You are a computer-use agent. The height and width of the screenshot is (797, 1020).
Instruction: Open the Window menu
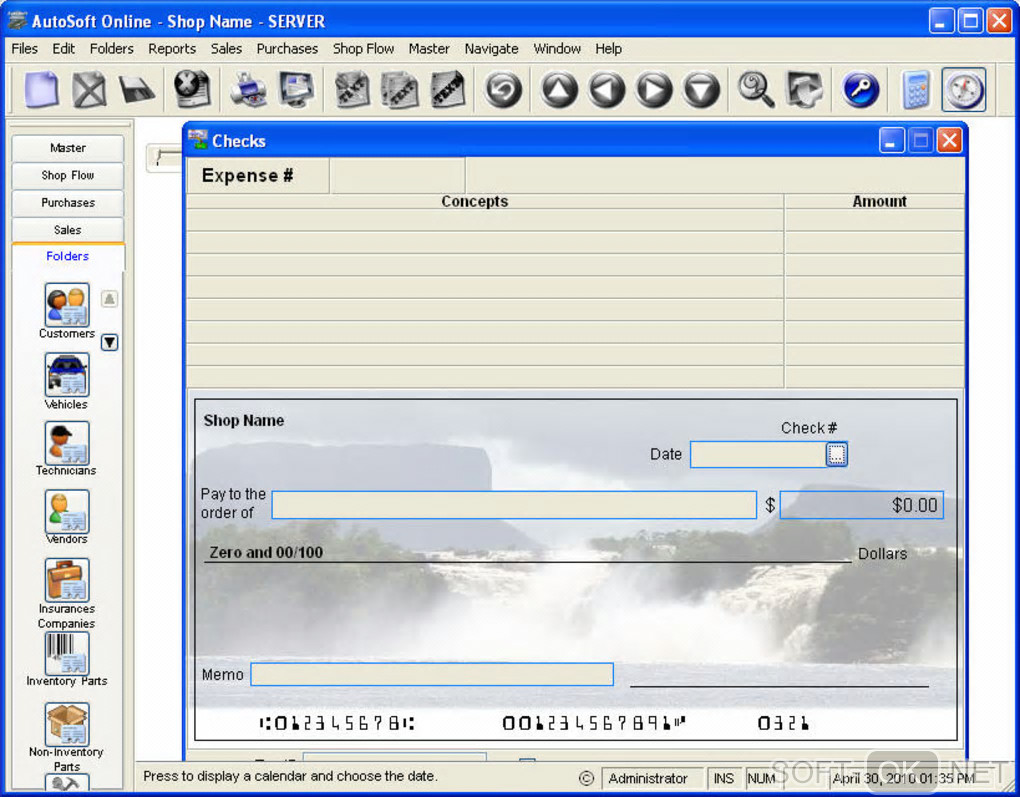coord(557,49)
